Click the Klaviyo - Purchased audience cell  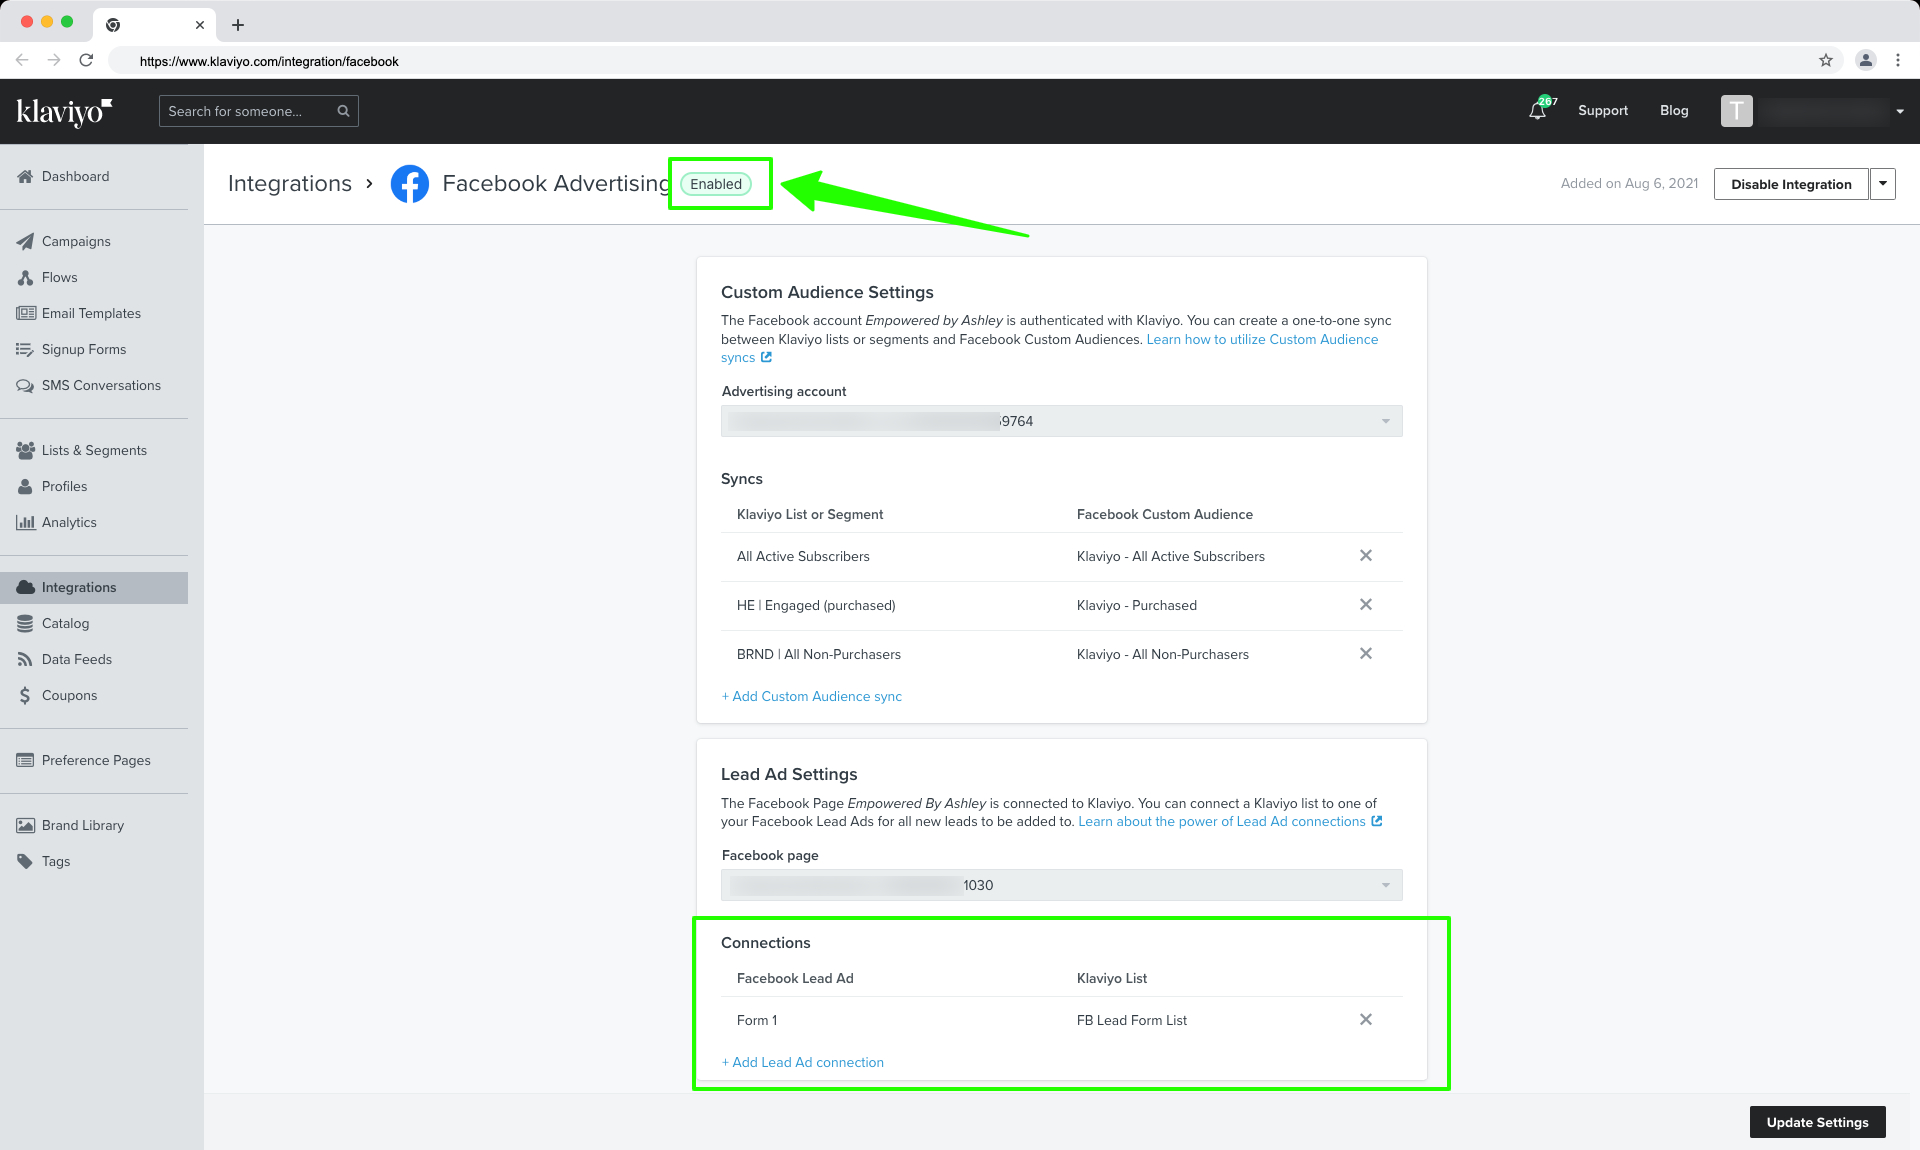tap(1137, 605)
